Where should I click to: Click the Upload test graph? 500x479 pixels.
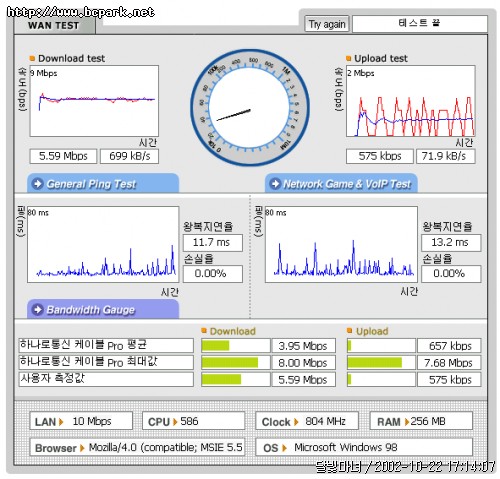click(411, 101)
